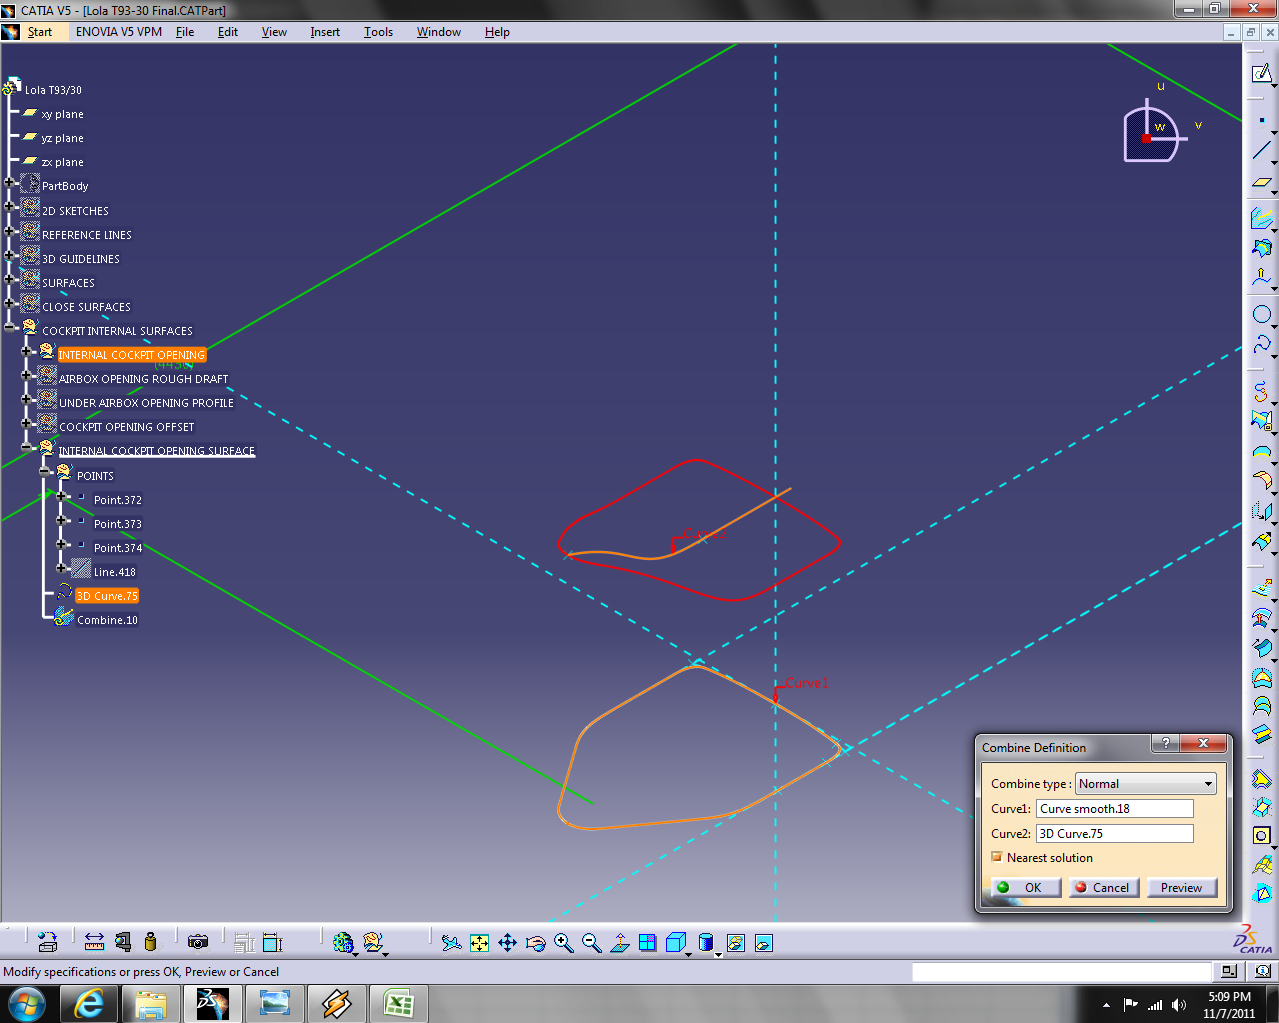1279x1023 pixels.
Task: Activate the Projection tool
Action: point(1261,217)
